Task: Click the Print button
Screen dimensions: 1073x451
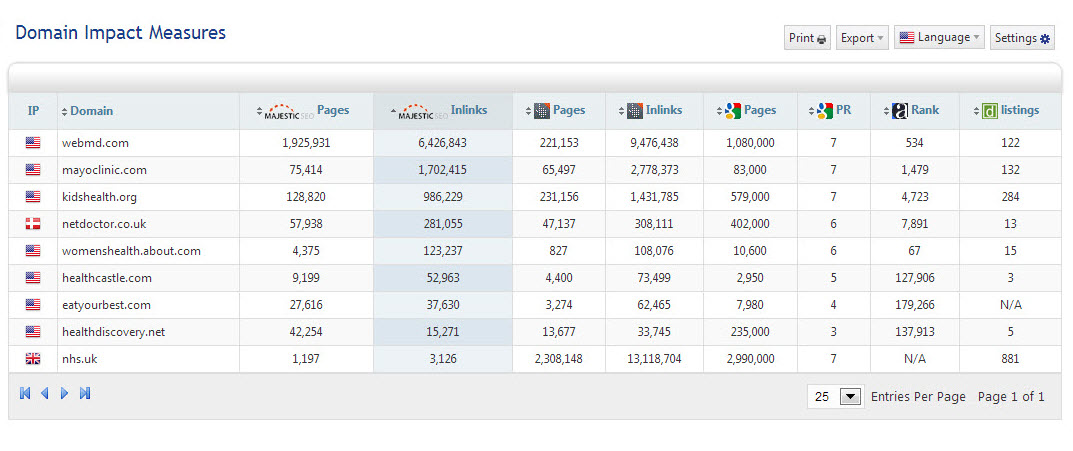Action: coord(807,38)
